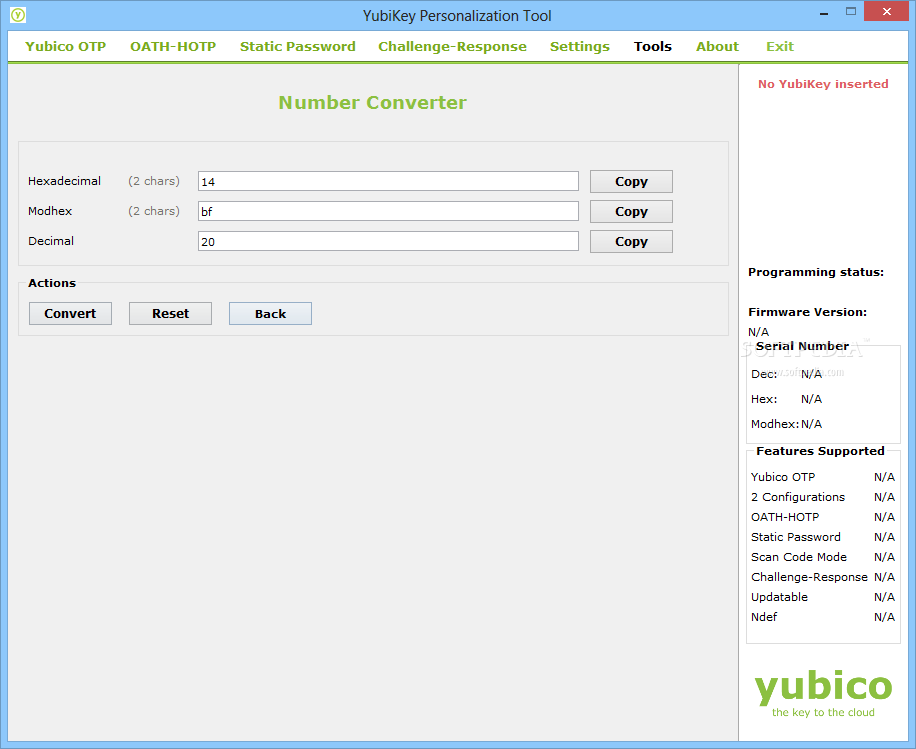Copy the Hexadecimal value
Screen dimensions: 916x749
(631, 182)
